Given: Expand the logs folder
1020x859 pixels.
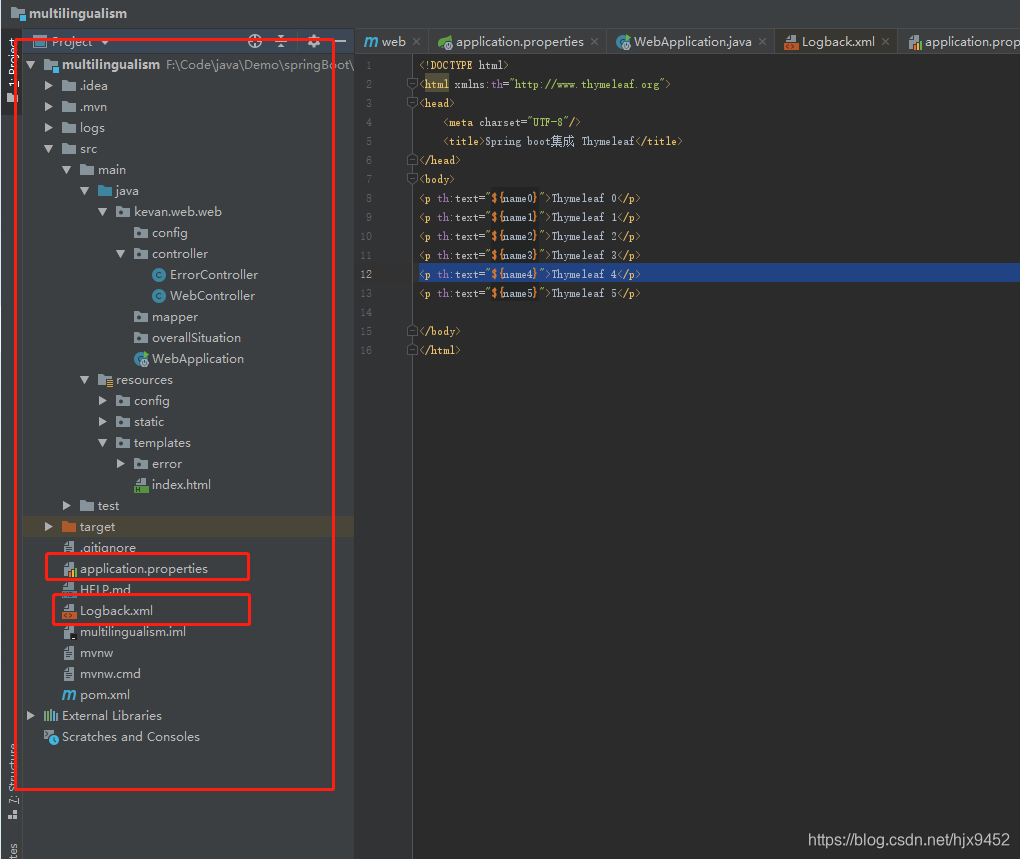Looking at the screenshot, I should [49, 128].
